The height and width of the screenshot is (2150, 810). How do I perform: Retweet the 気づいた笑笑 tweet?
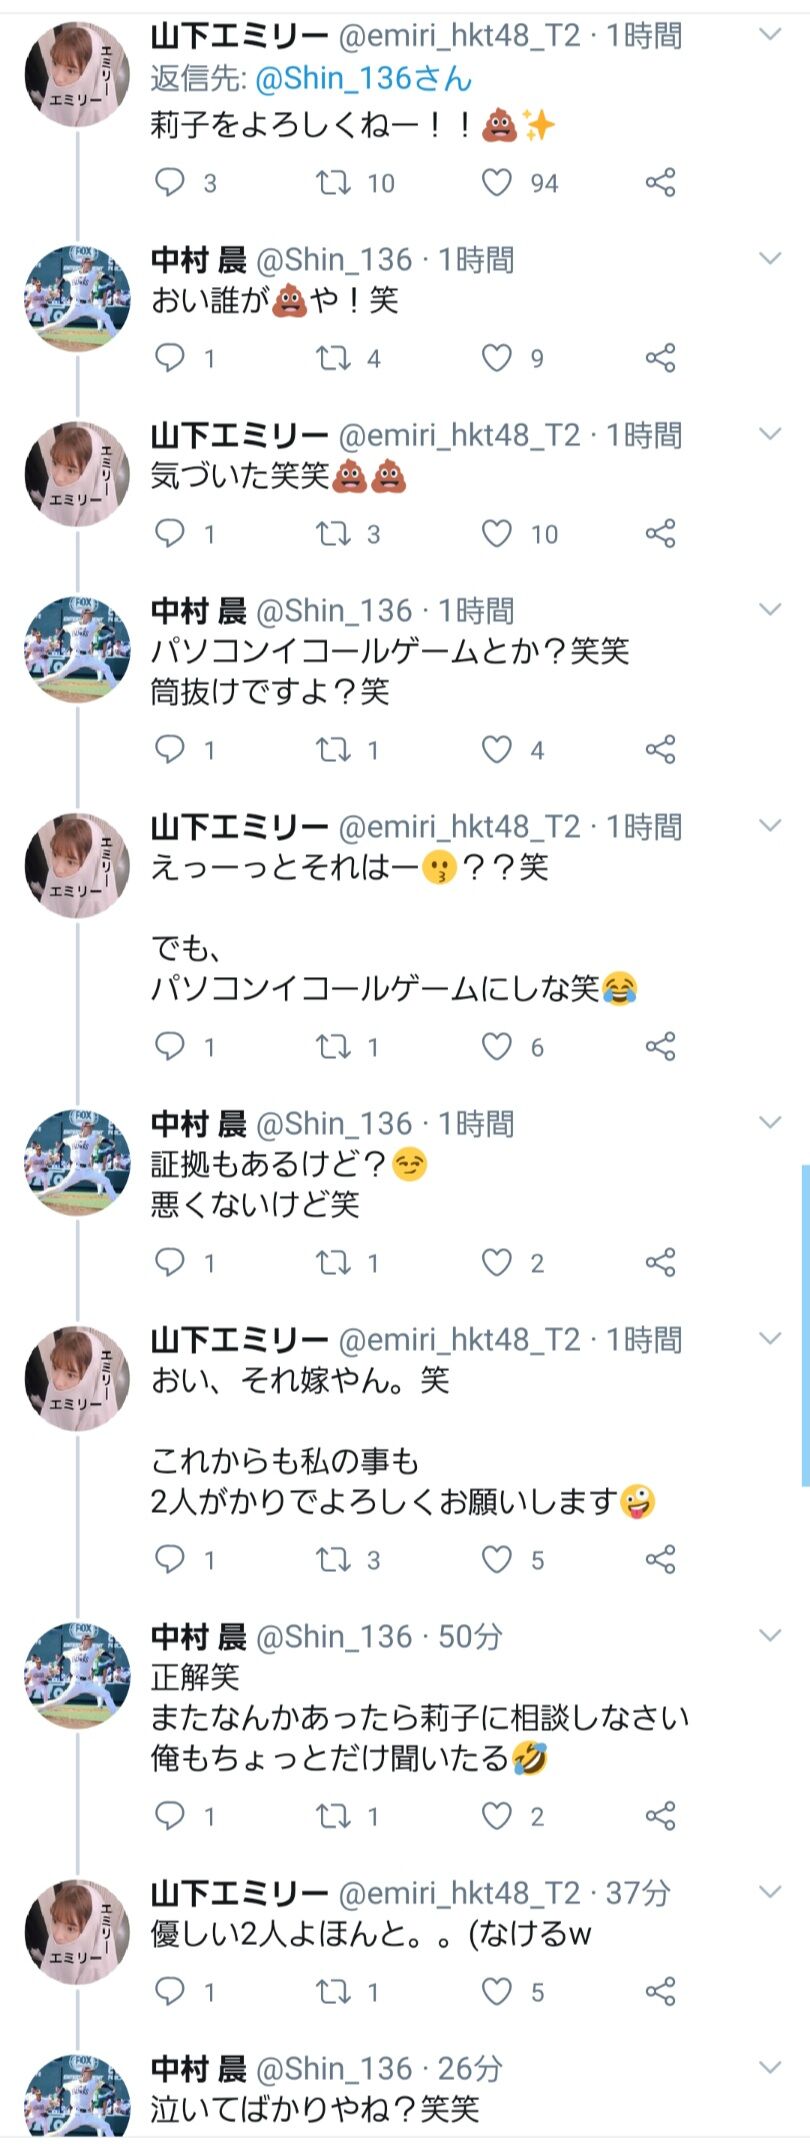[333, 534]
